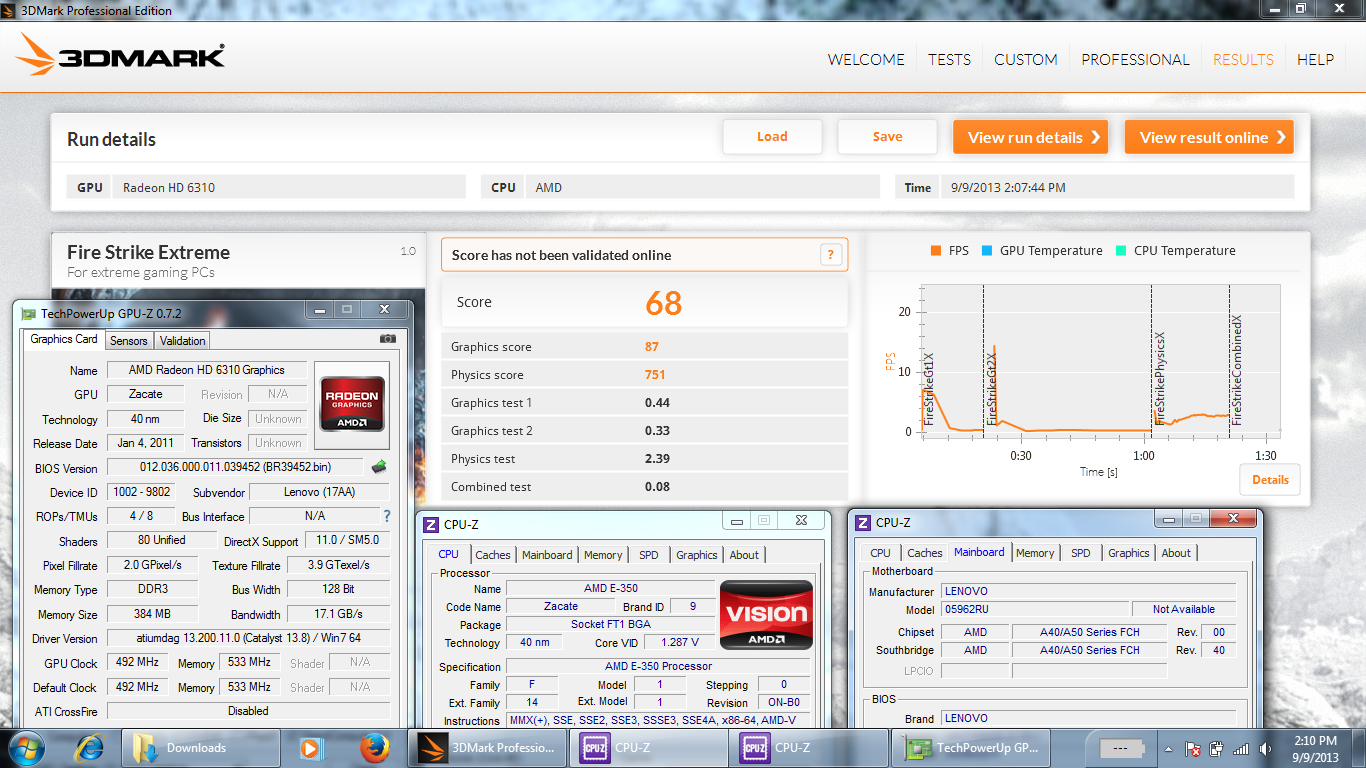
Task: Open SPD tab in the CPU-Z mainboard window
Action: [1081, 552]
